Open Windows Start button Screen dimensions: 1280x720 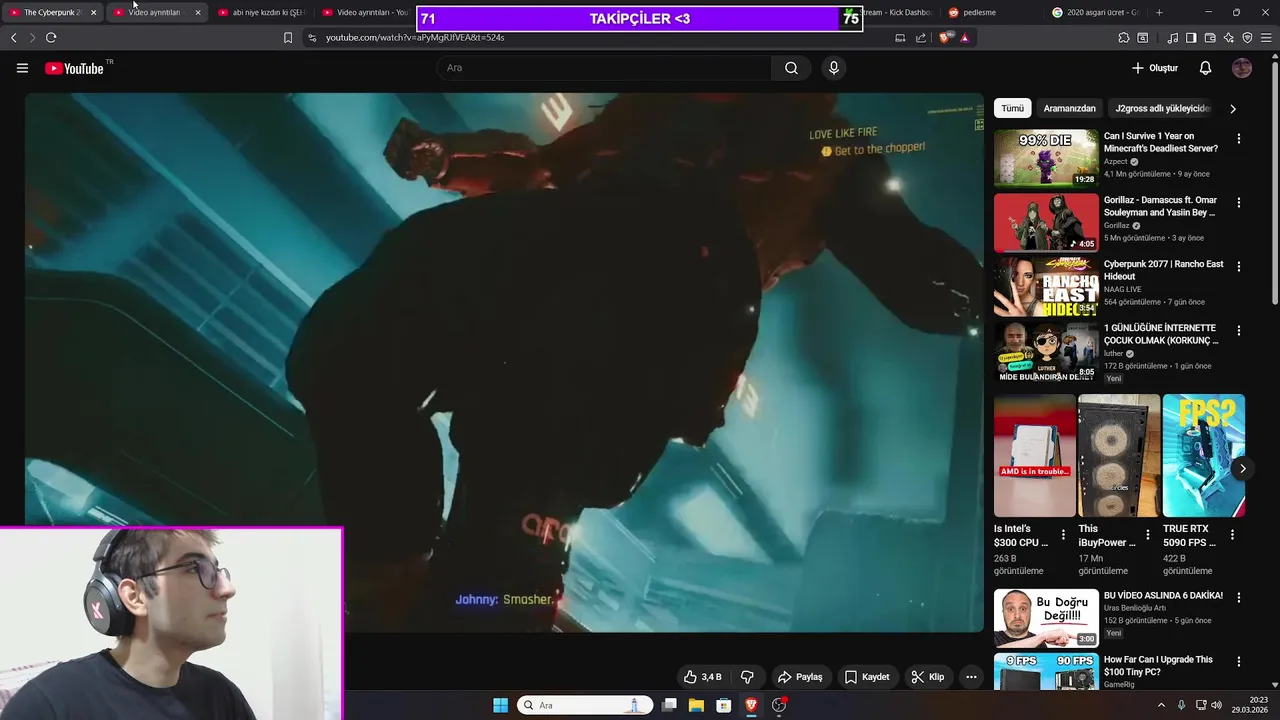(x=500, y=705)
